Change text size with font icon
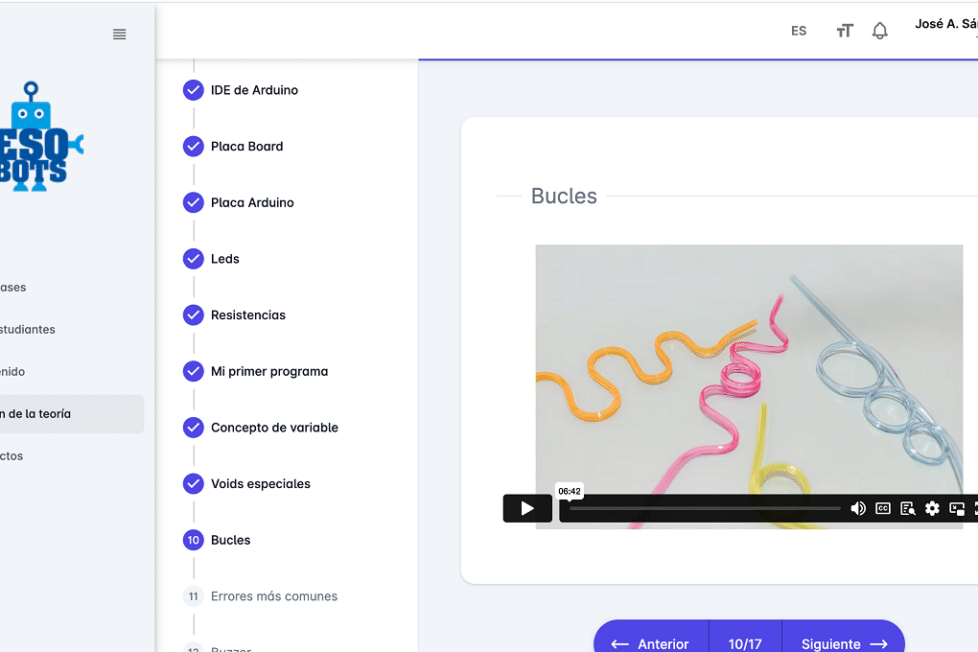Screen dimensions: 978x652 [845, 31]
